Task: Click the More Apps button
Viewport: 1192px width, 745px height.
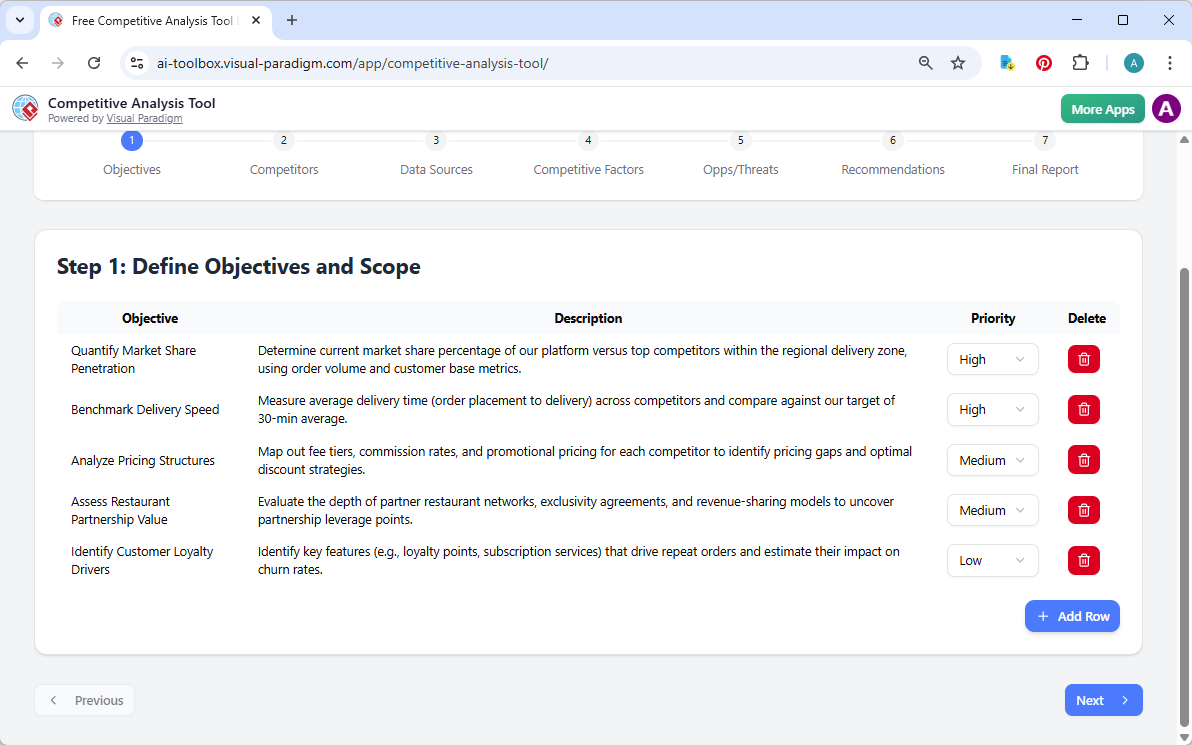Action: click(x=1102, y=108)
